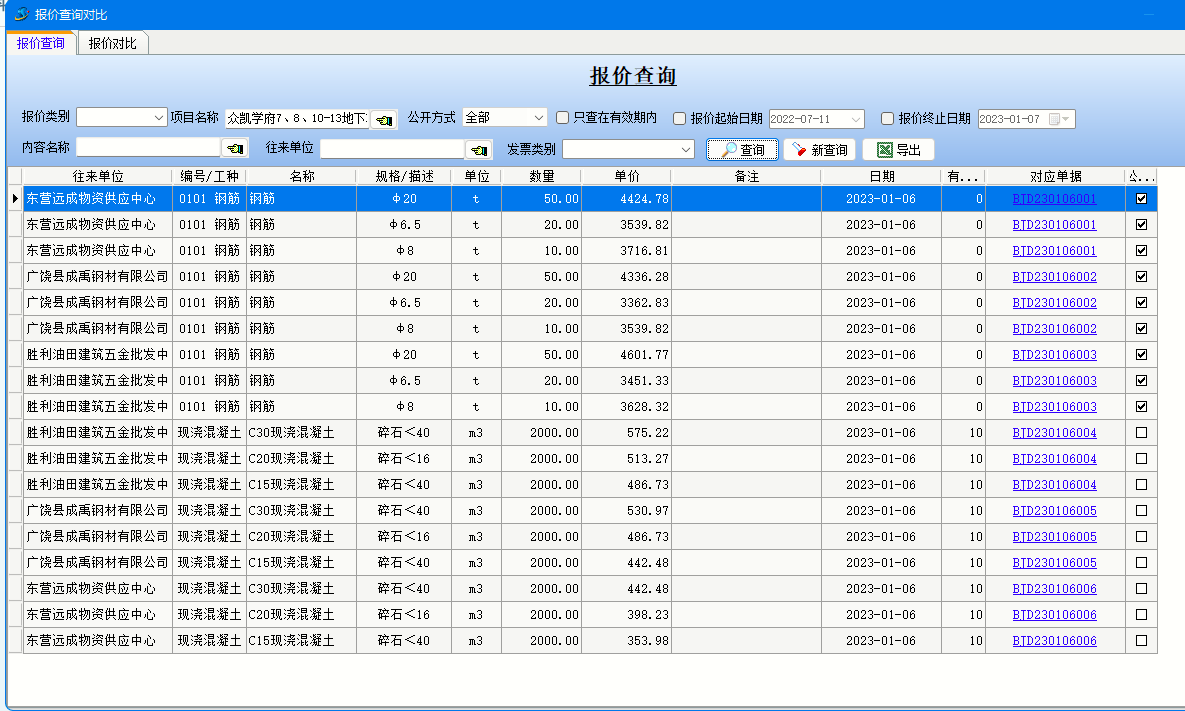Sort by the 单价 column header
Image resolution: width=1185 pixels, height=711 pixels.
pyautogui.click(x=626, y=176)
